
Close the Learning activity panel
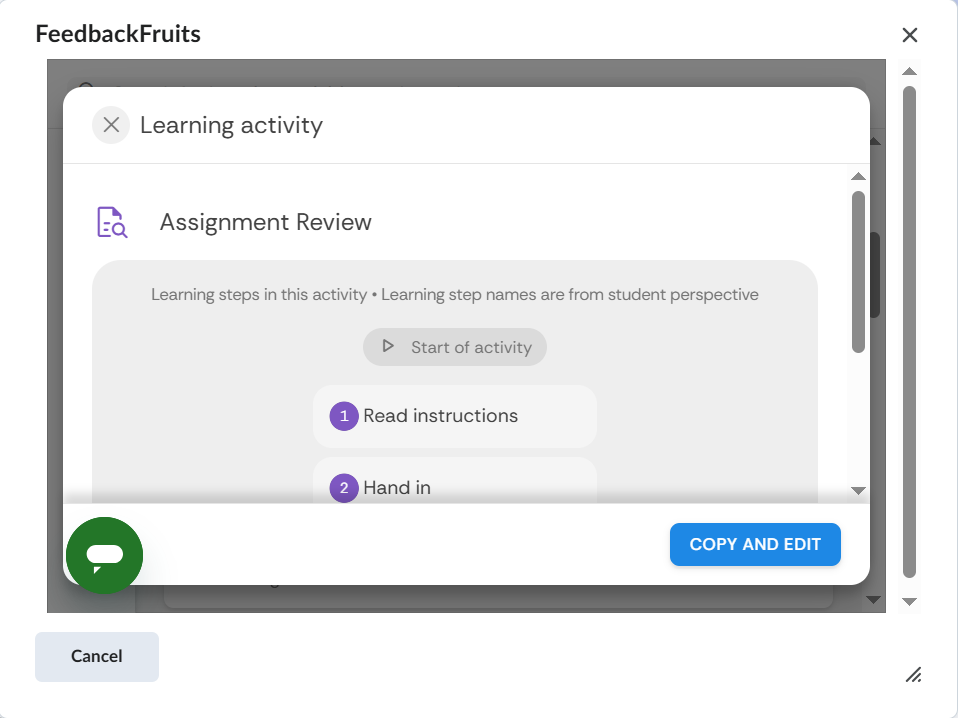111,125
